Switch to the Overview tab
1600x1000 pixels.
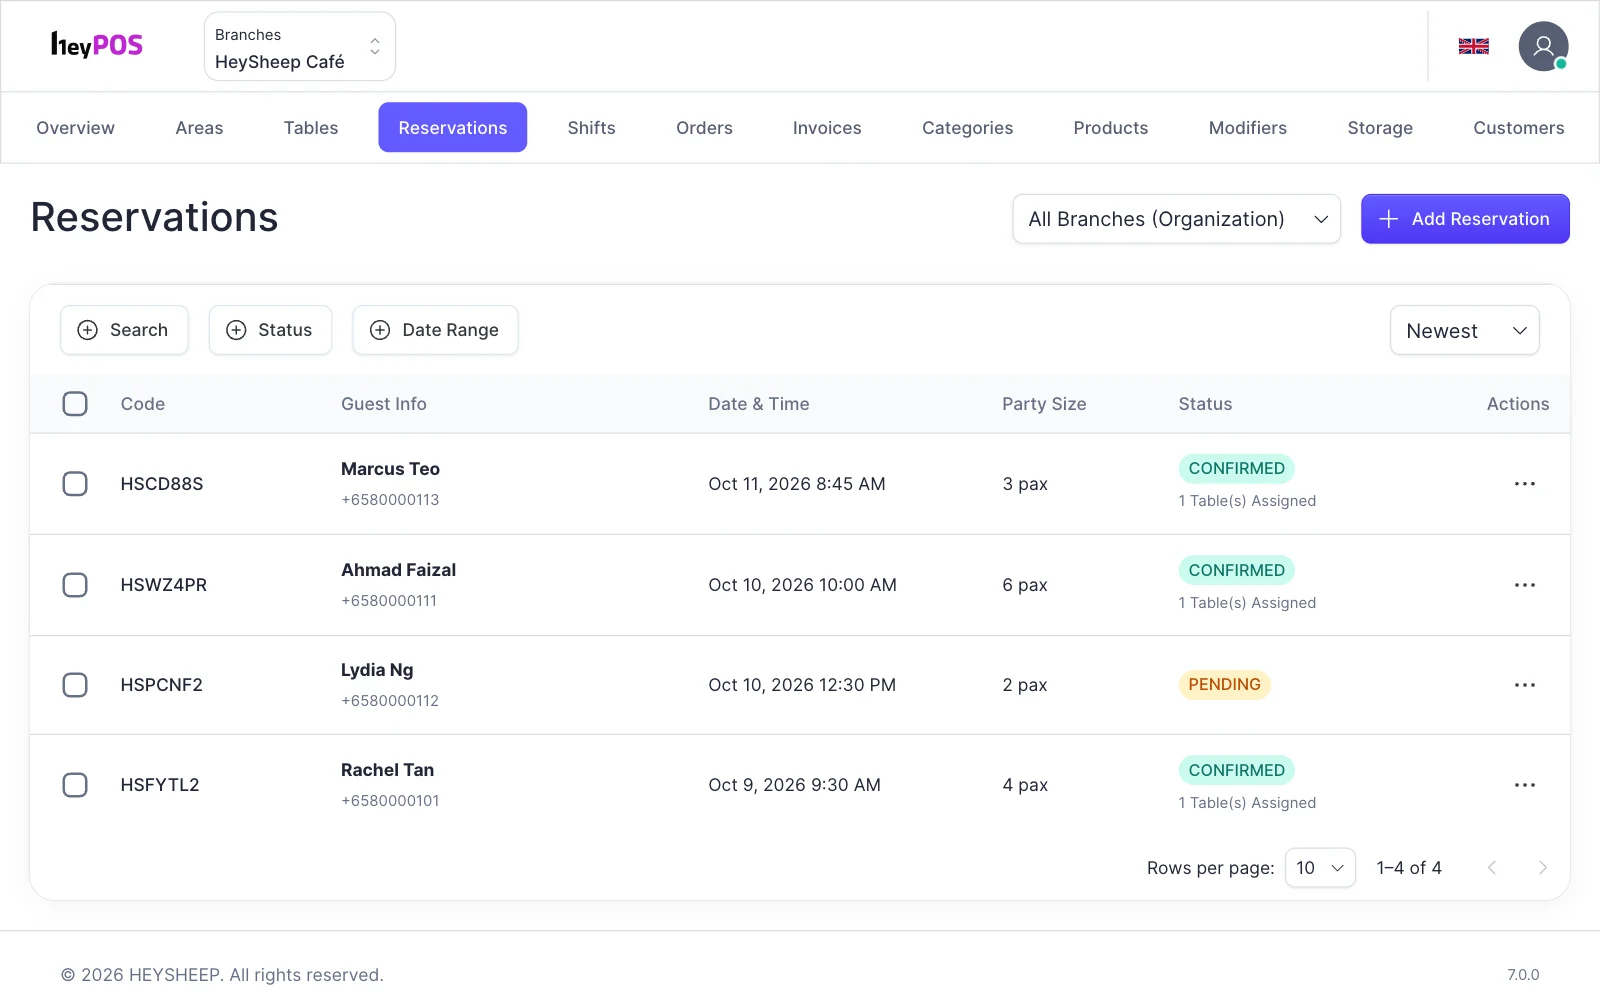pos(75,128)
